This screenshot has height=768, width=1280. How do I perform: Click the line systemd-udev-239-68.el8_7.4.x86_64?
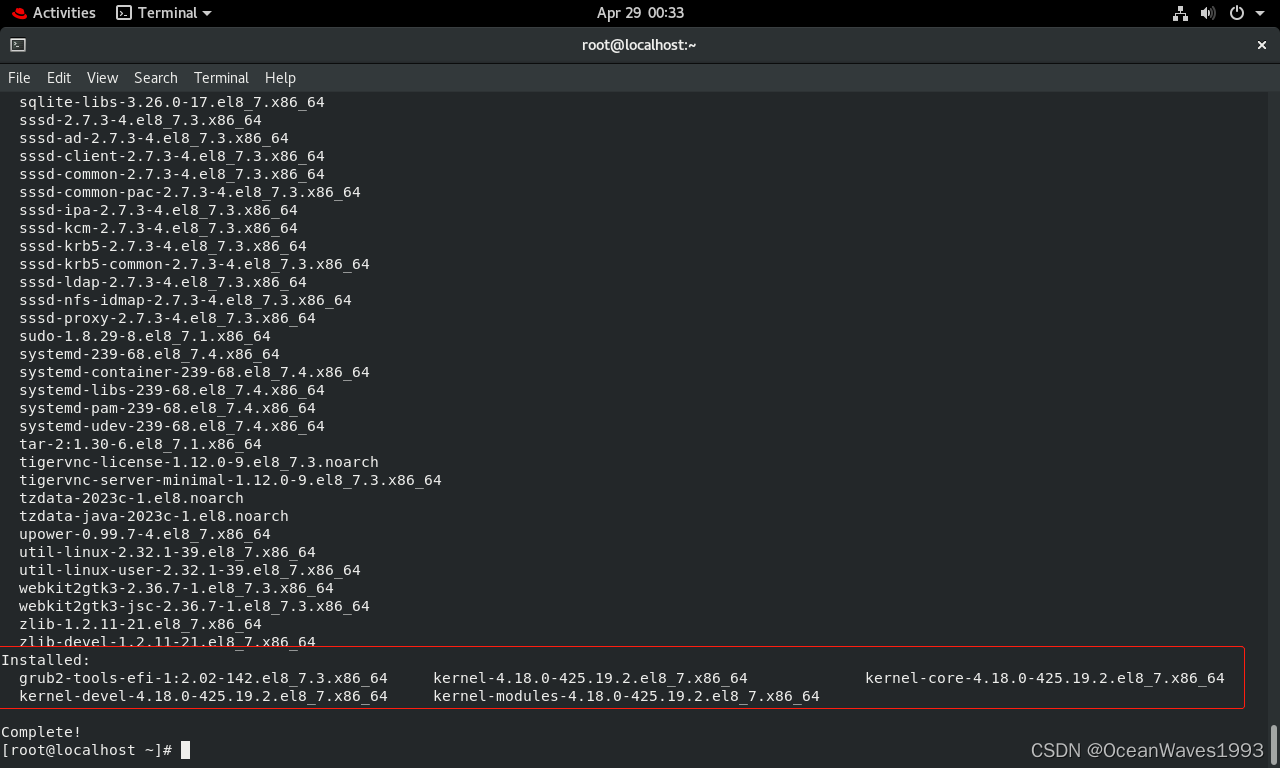(x=172, y=426)
